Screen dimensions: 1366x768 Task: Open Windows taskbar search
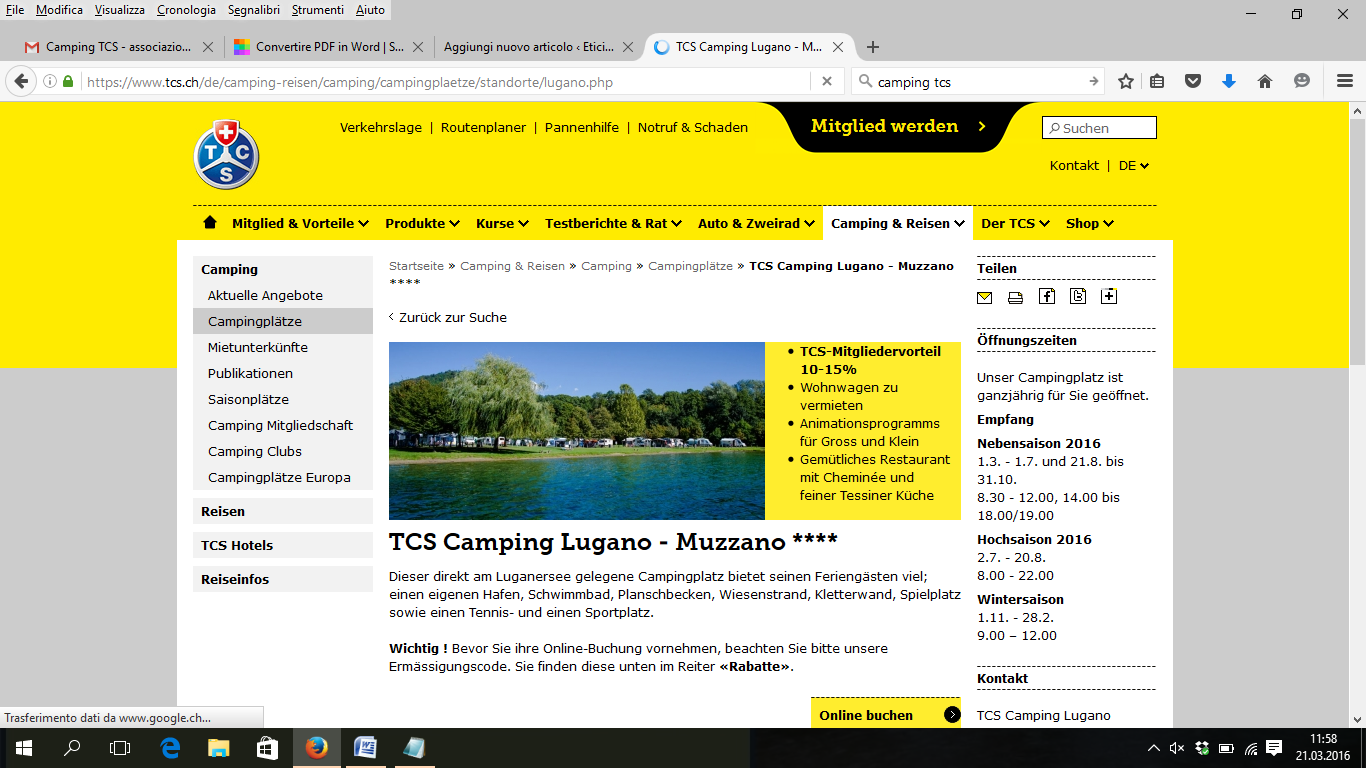pyautogui.click(x=72, y=747)
